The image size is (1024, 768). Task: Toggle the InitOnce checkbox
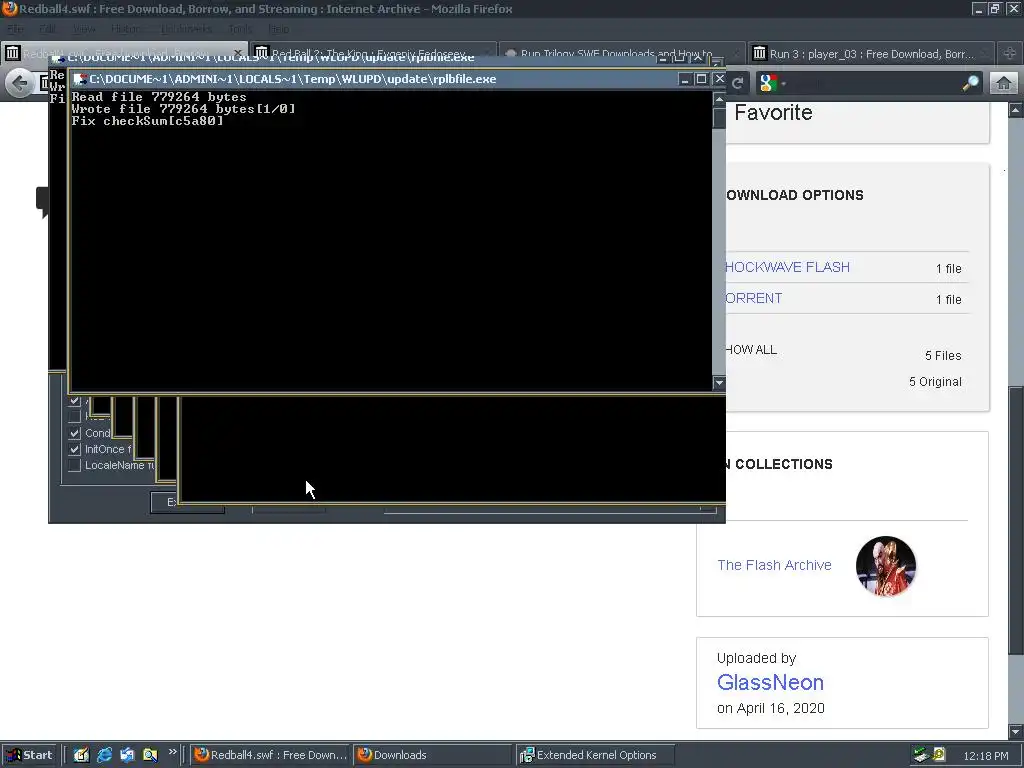point(74,449)
